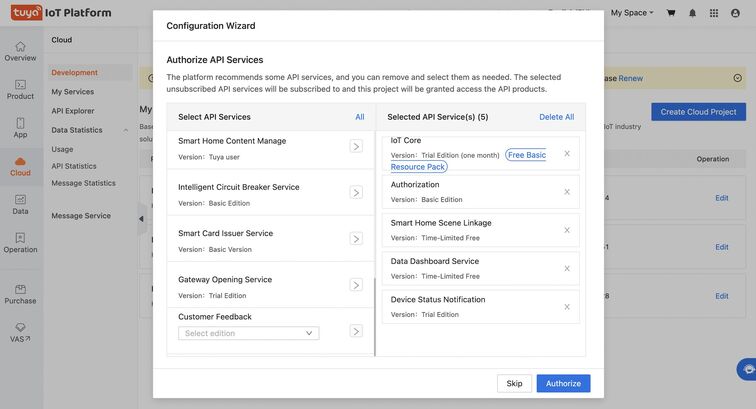This screenshot has height=409, width=756.
Task: Add Smart Home Content Manage service arrow
Action: pyautogui.click(x=356, y=146)
